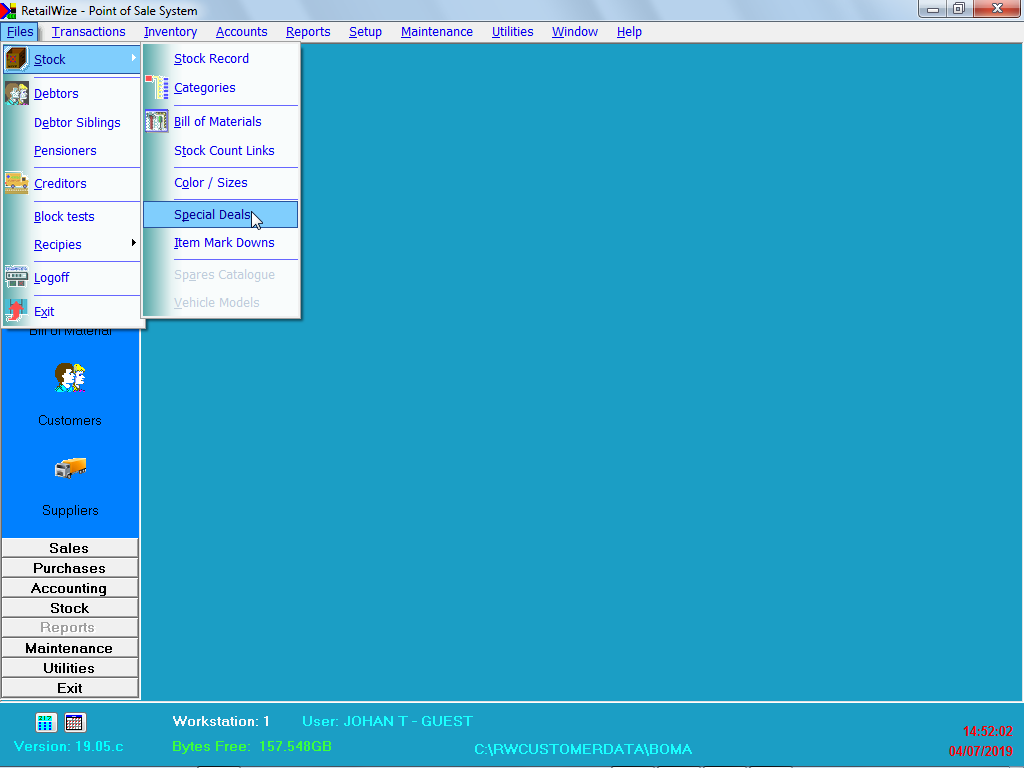Click the Categories icon in submenu
Viewport: 1024px width, 768px height.
157,88
